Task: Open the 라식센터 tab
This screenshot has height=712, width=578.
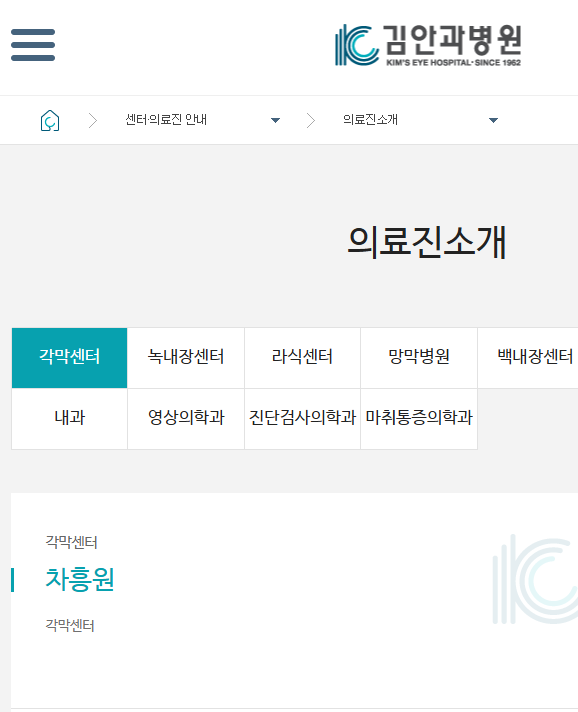Action: pos(302,358)
